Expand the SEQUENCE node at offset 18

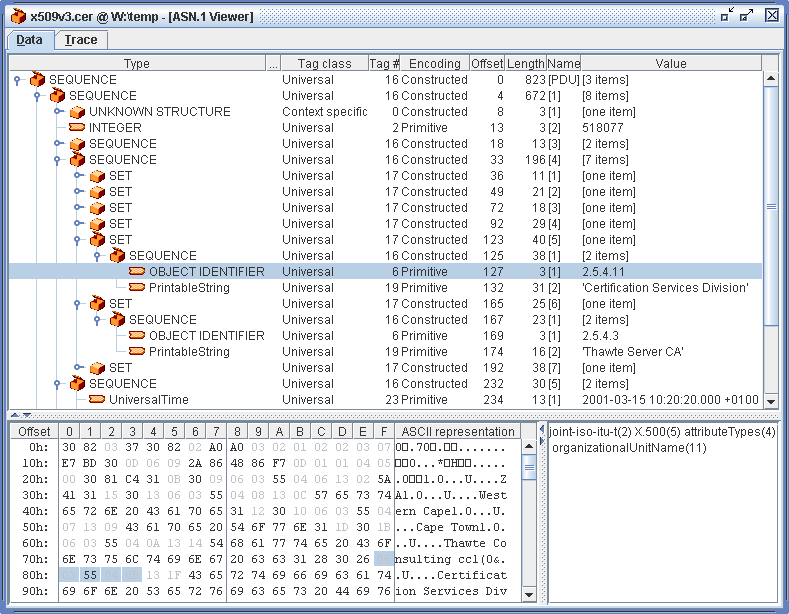(59, 144)
